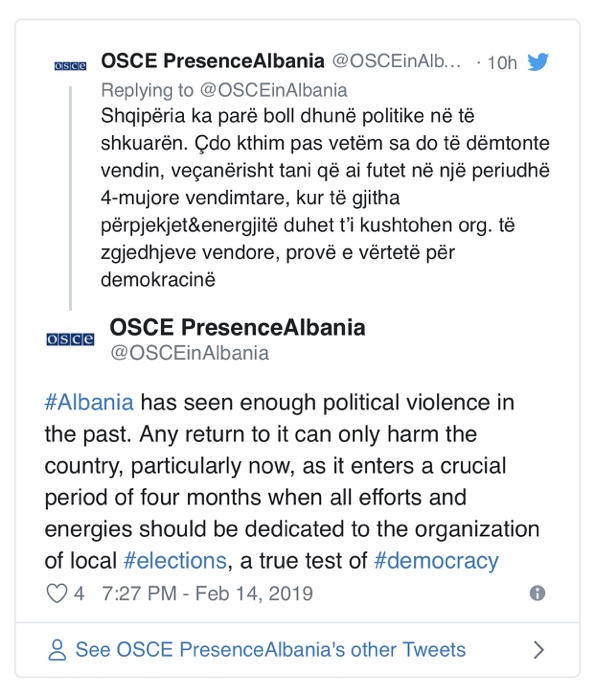Click the bold OSCE PresenceAlbania name in the reply
595x700 pixels.
point(212,61)
